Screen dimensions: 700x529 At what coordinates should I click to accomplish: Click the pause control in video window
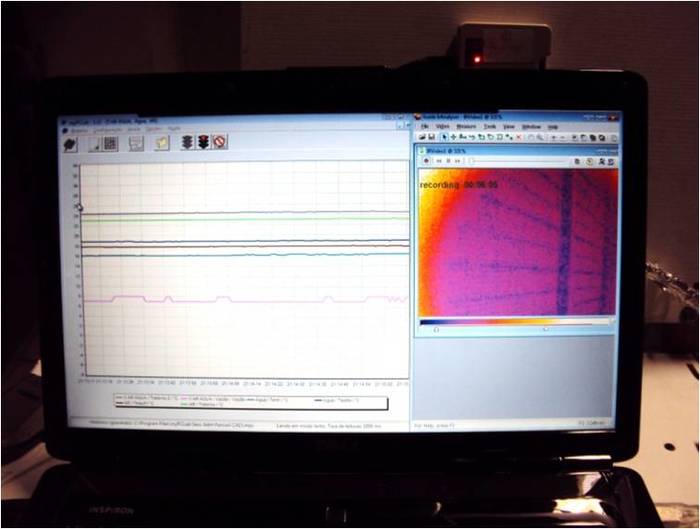[x=448, y=161]
